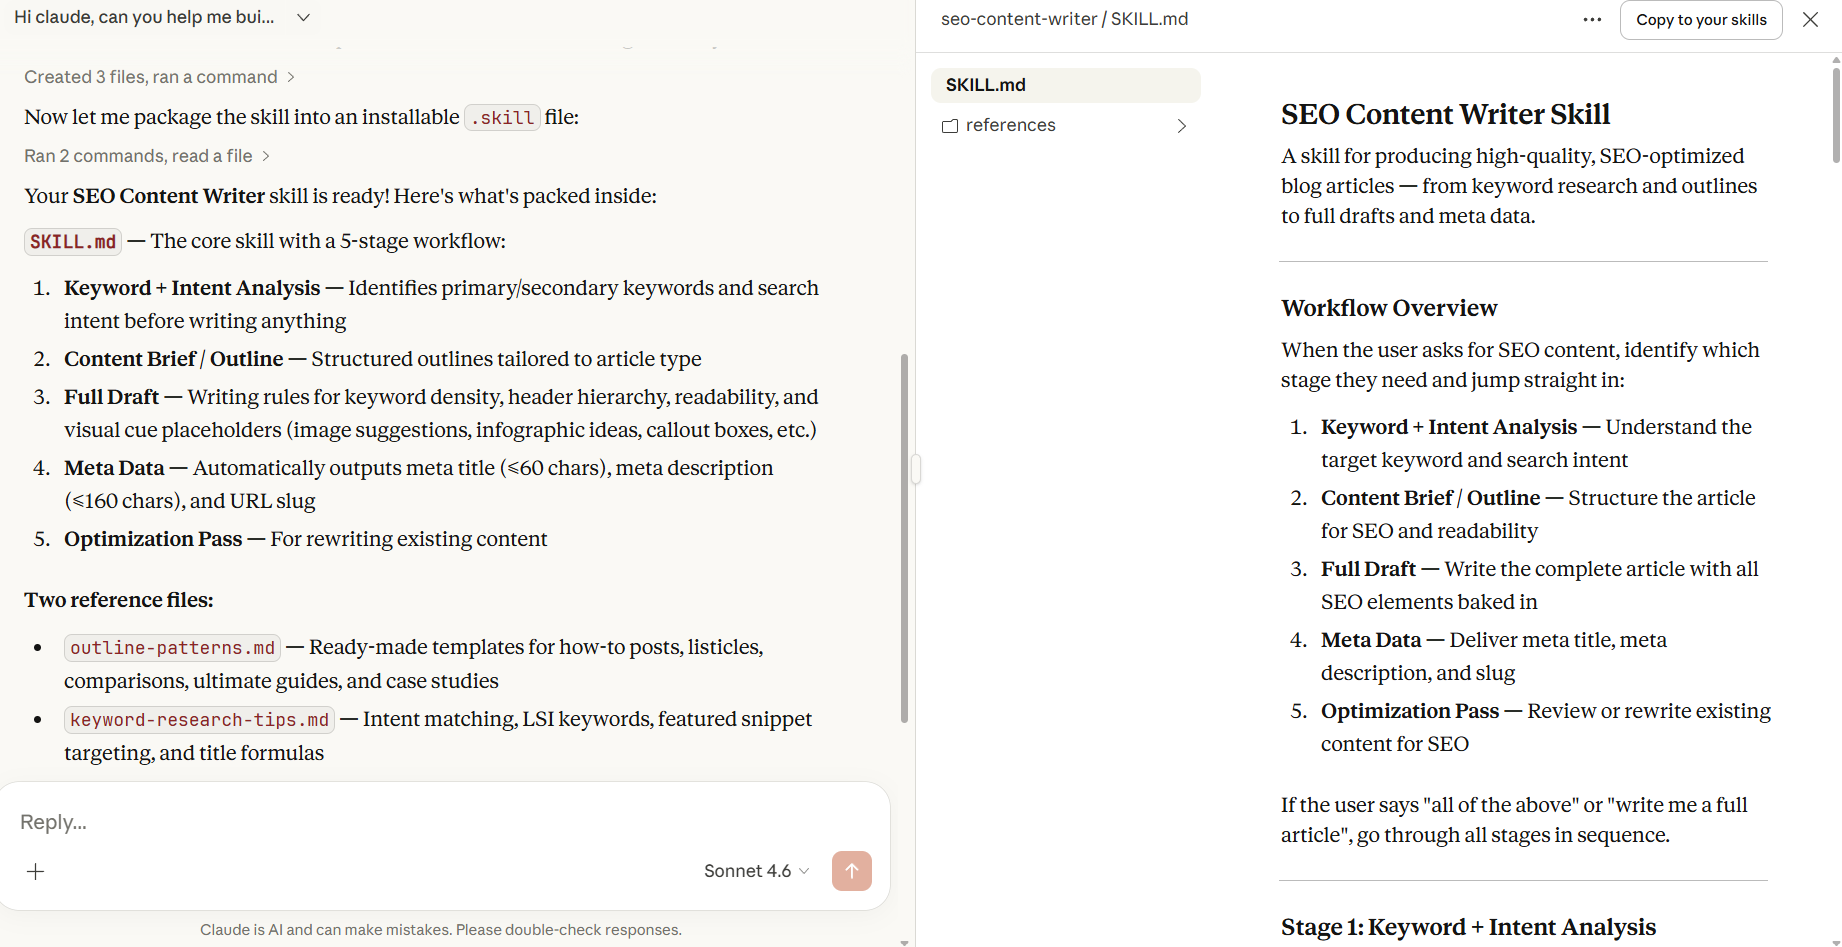
Task: Open the three-dot more options menu
Action: [1592, 20]
